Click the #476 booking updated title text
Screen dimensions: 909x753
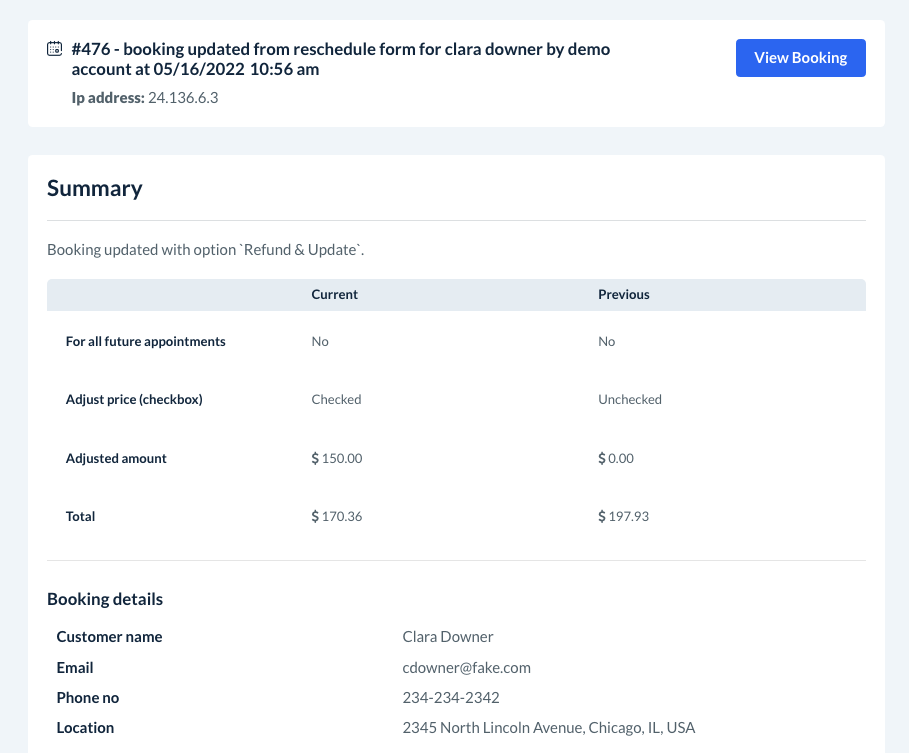[340, 59]
